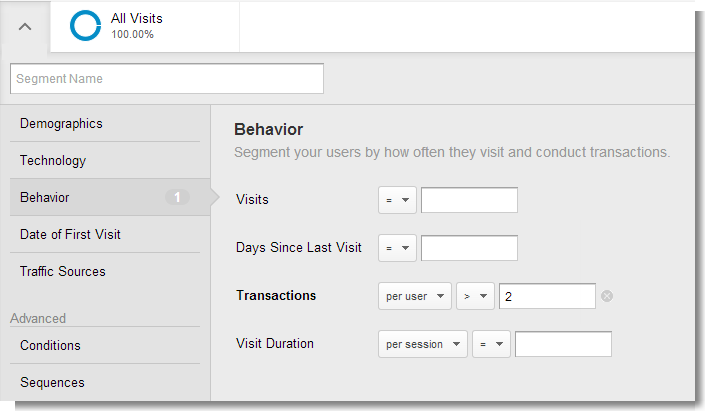Click the Transactions value field containing 2
This screenshot has width=705, height=411.
pyautogui.click(x=547, y=296)
